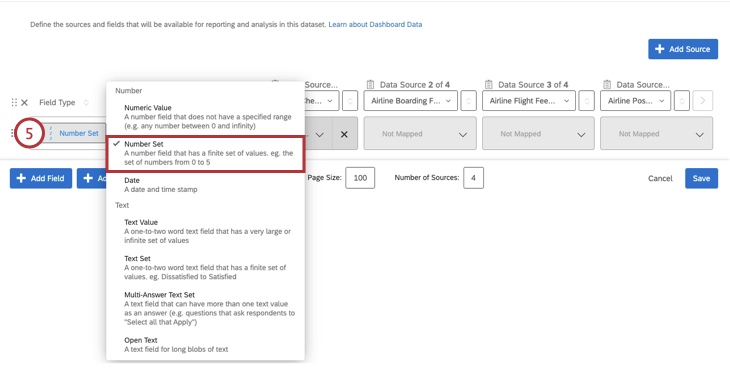This screenshot has width=730, height=385.
Task: Click the reorder stepper beside Airline Flight Fee source
Action: click(587, 101)
